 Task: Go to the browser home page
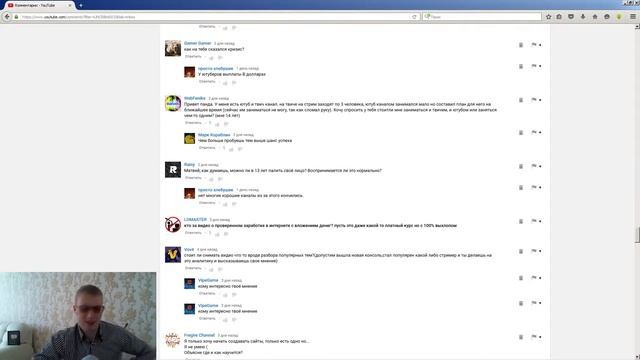point(595,17)
